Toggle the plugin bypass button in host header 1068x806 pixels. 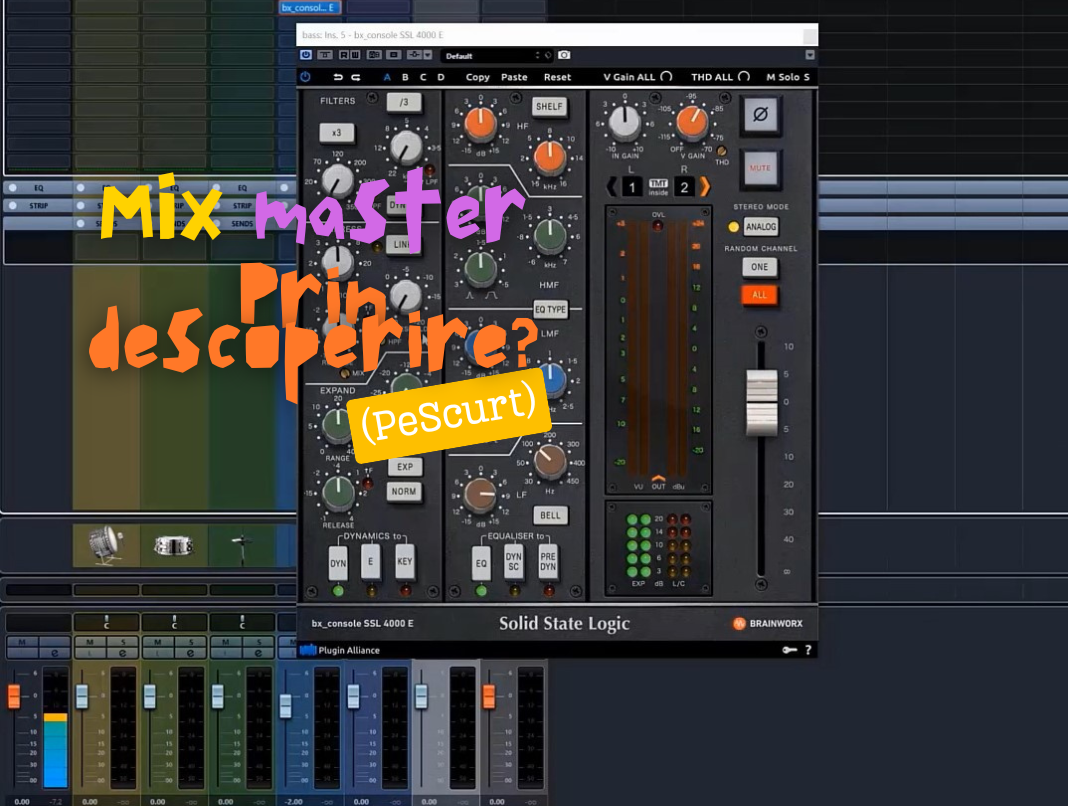[306, 55]
